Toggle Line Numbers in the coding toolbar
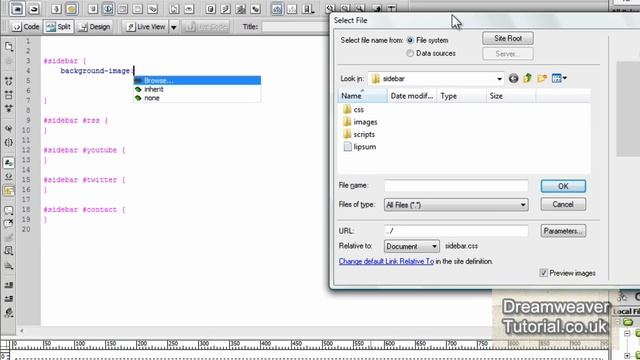 click(9, 163)
